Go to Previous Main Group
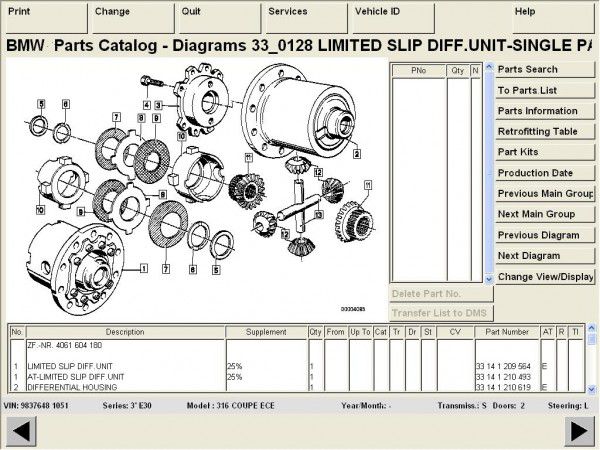The image size is (600, 450). (x=545, y=194)
